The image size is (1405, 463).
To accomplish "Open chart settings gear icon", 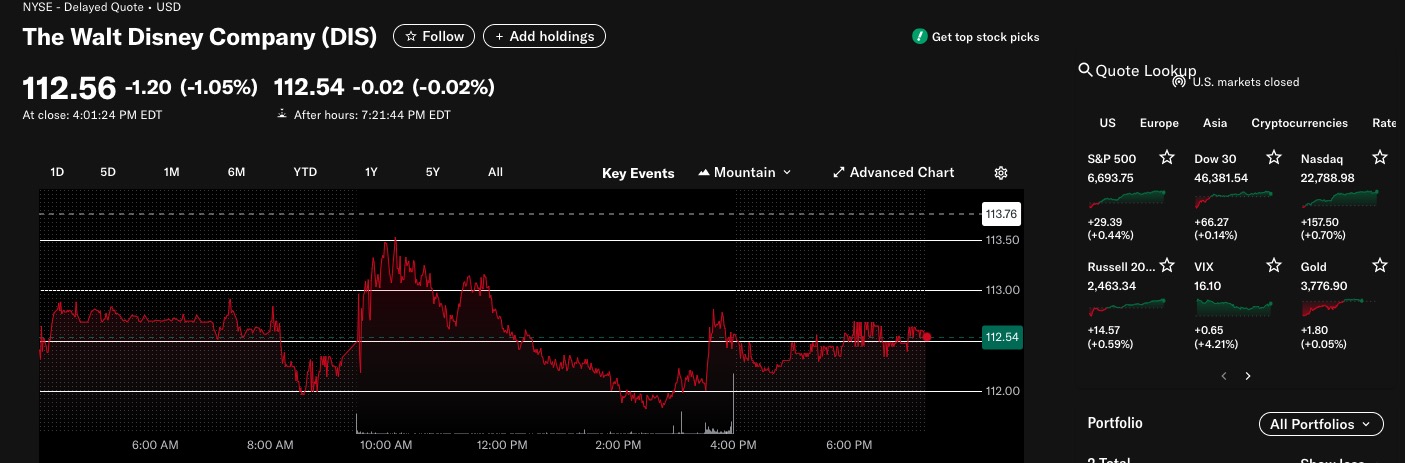I will (x=1001, y=173).
